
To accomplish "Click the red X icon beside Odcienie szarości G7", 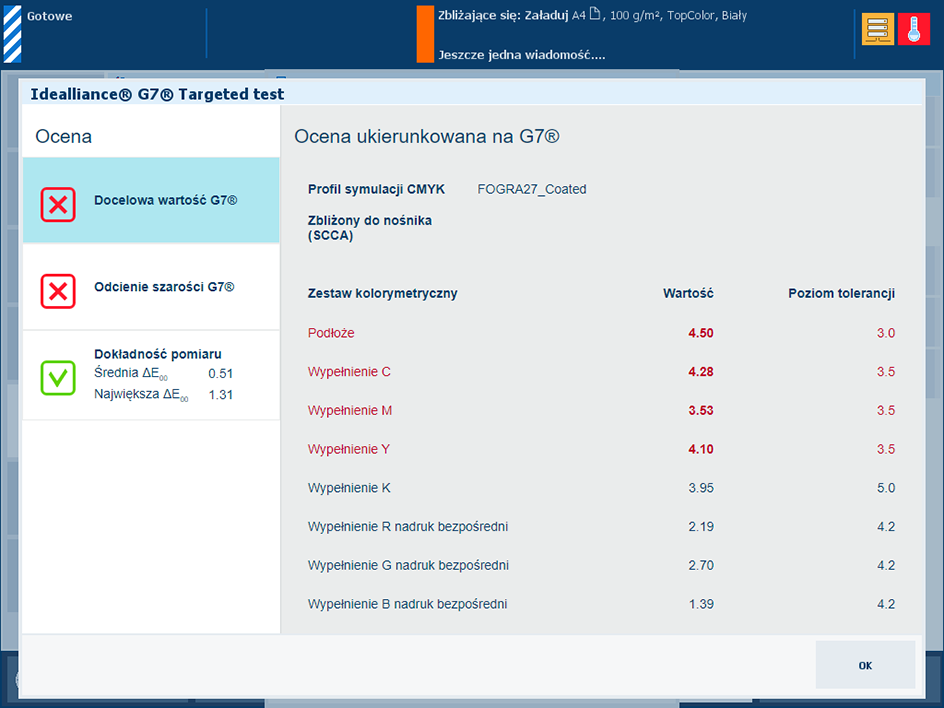I will pyautogui.click(x=58, y=291).
